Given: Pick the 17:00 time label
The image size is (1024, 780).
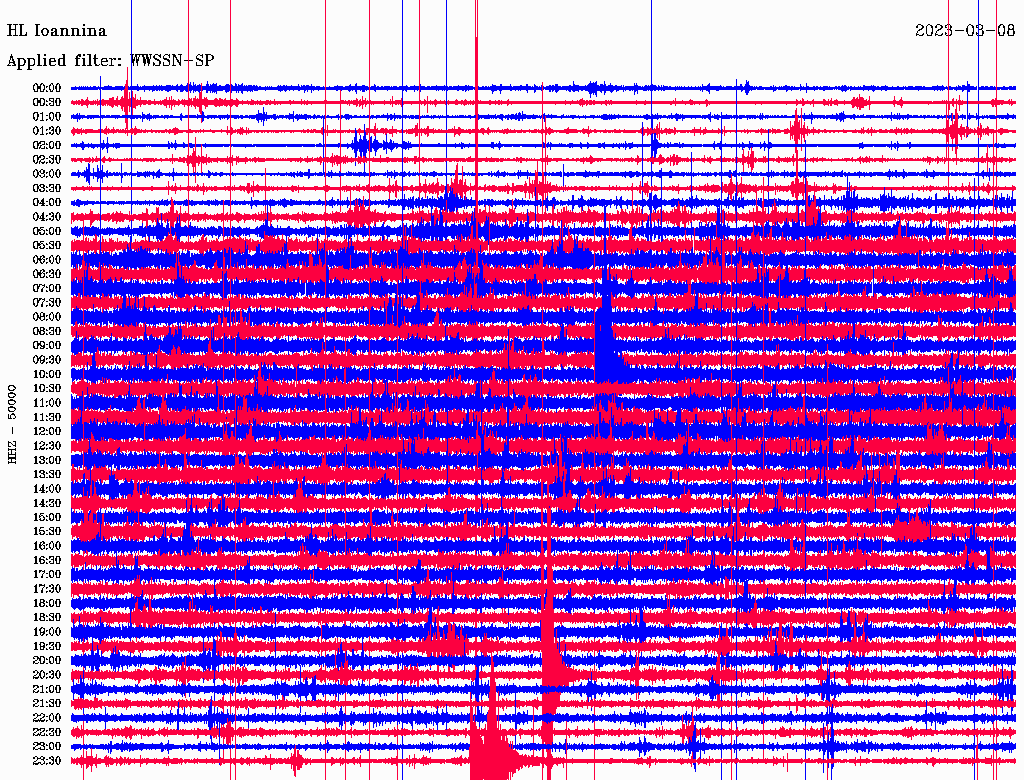Looking at the screenshot, I should (47, 574).
